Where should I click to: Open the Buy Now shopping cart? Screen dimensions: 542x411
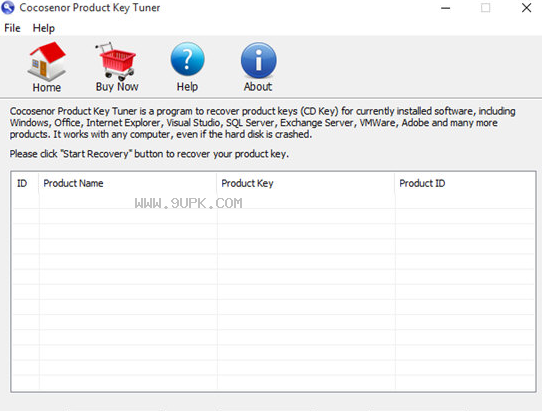pyautogui.click(x=116, y=61)
